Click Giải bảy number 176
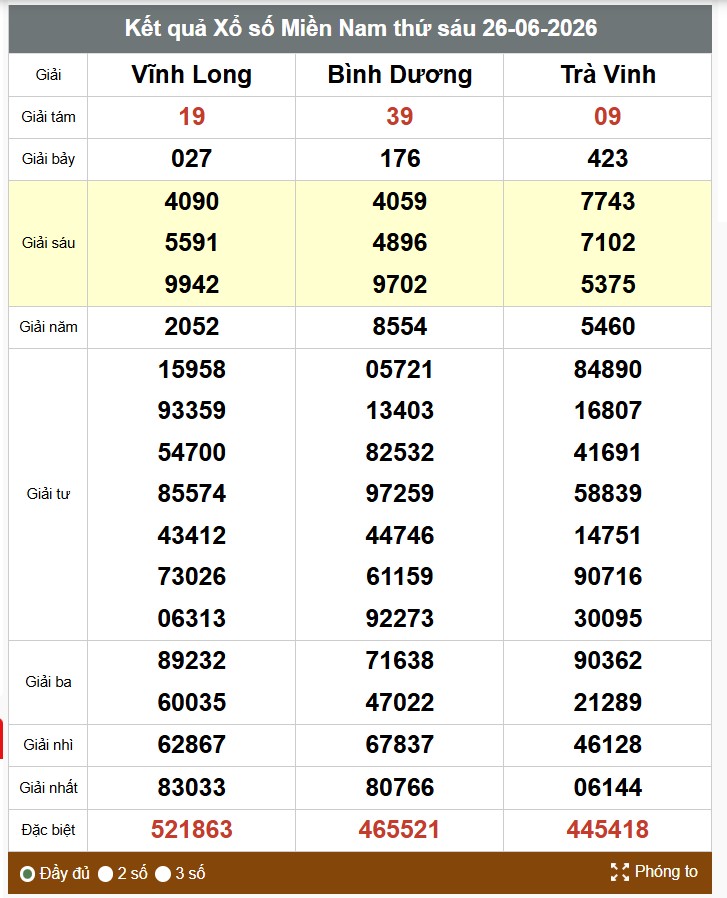Image resolution: width=727 pixels, height=898 pixels. point(399,159)
